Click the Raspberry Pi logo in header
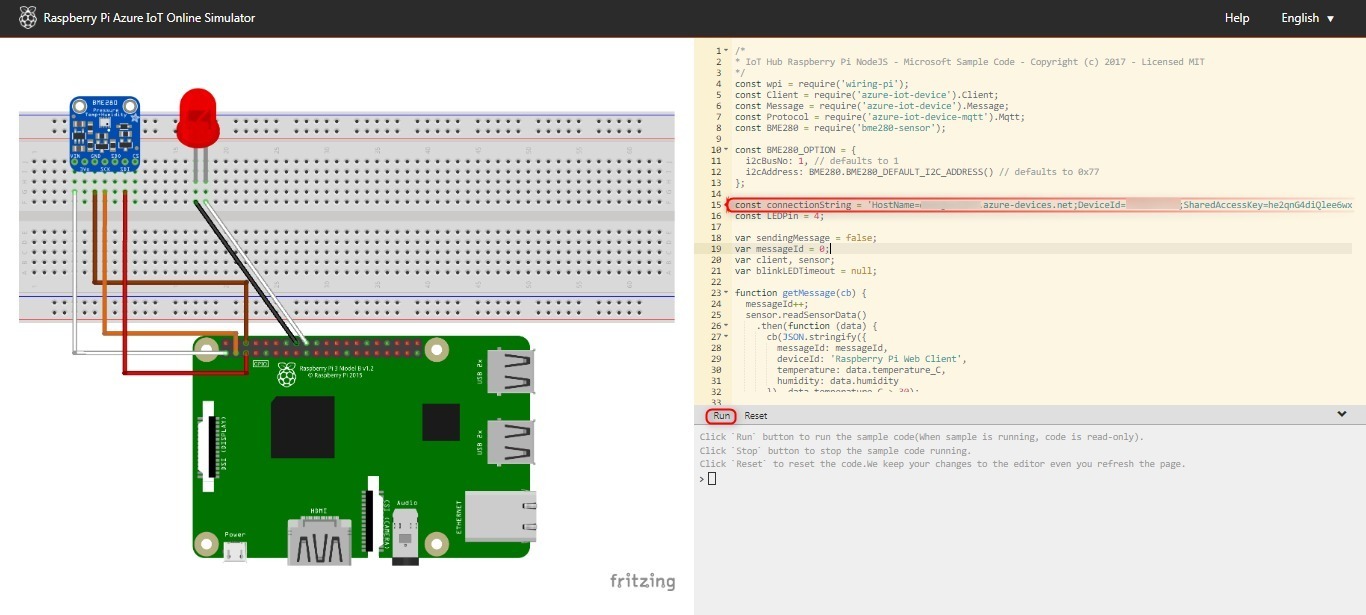The image size is (1366, 615). [27, 18]
